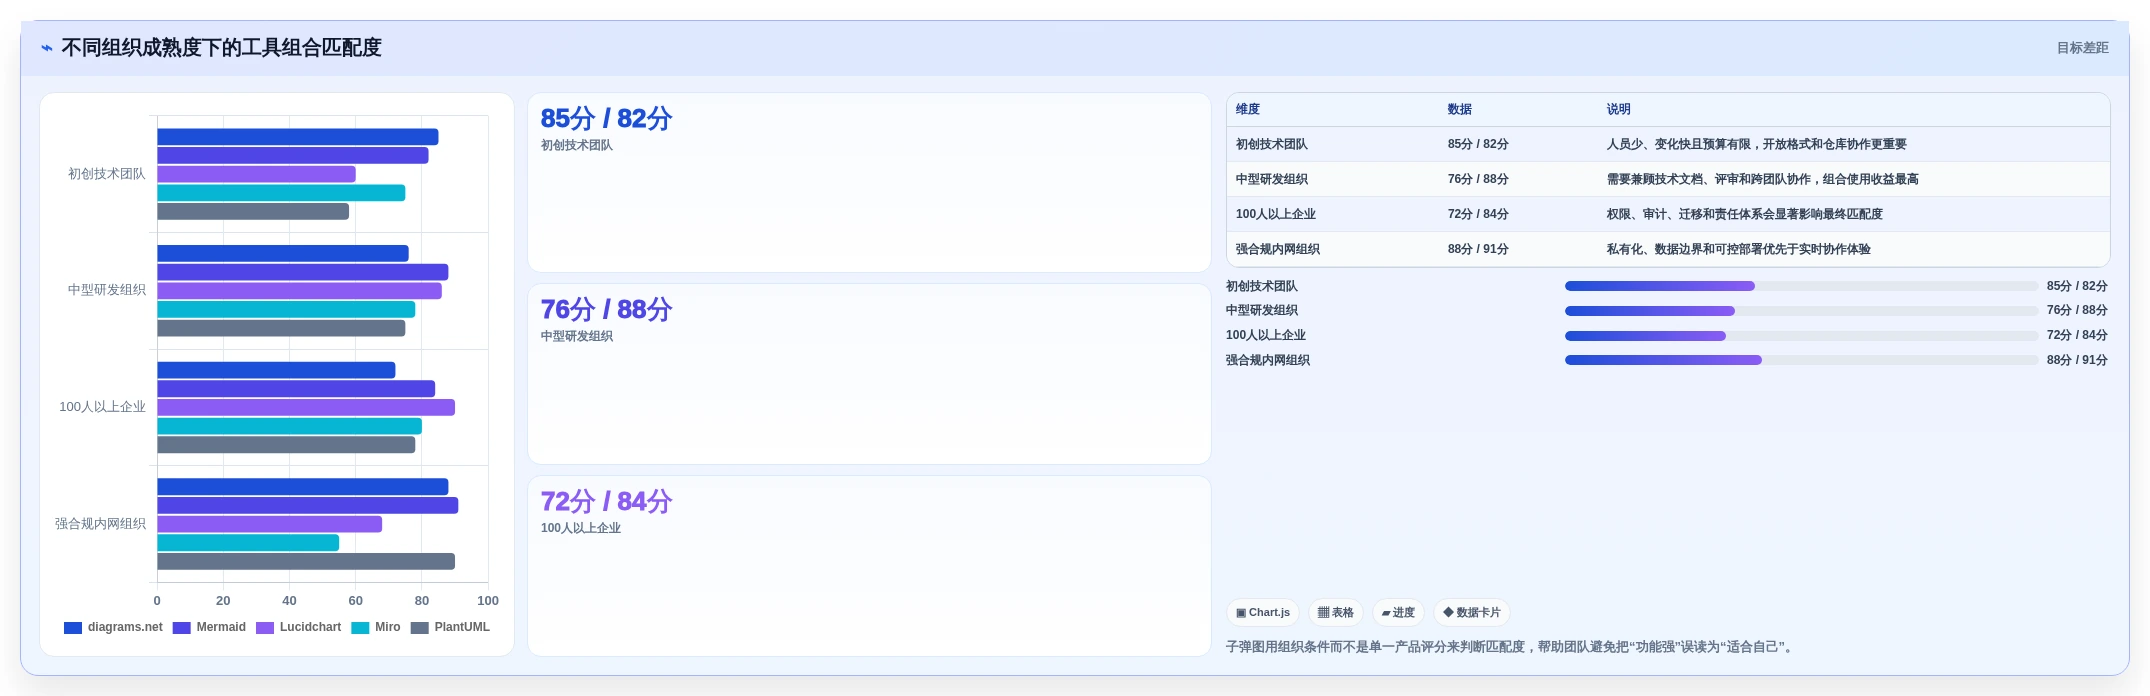Image resolution: width=2150 pixels, height=696 pixels.
Task: Click the 初创技术团队 progress bar
Action: (1801, 286)
